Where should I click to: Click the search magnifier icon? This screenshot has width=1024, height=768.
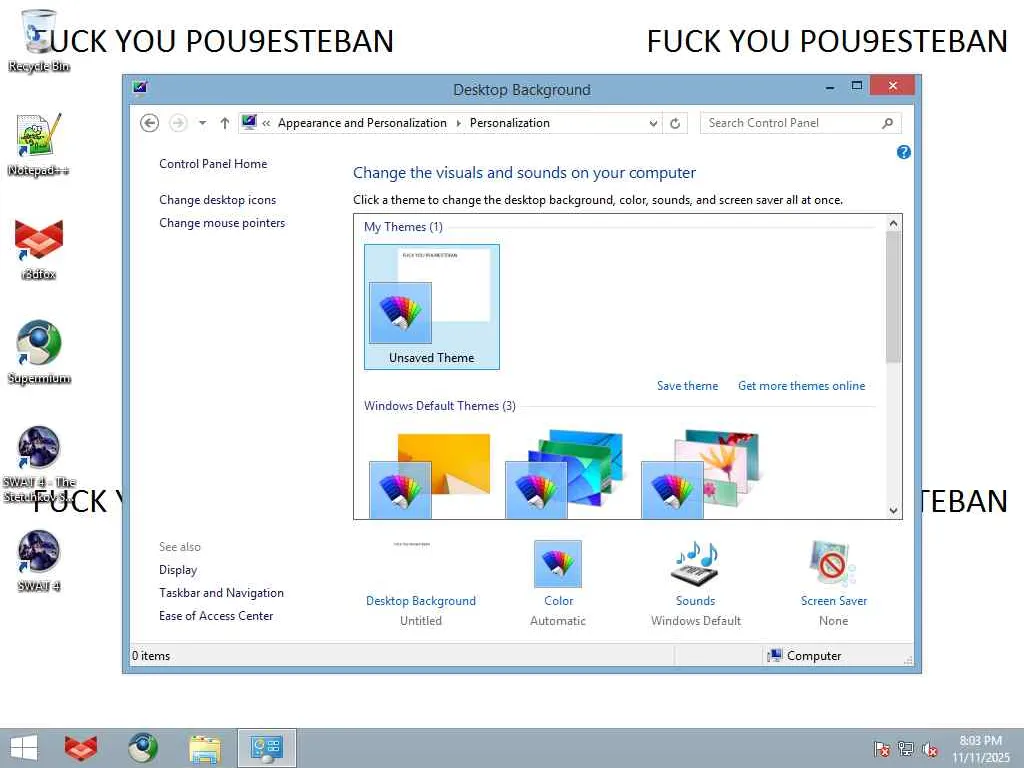[888, 123]
